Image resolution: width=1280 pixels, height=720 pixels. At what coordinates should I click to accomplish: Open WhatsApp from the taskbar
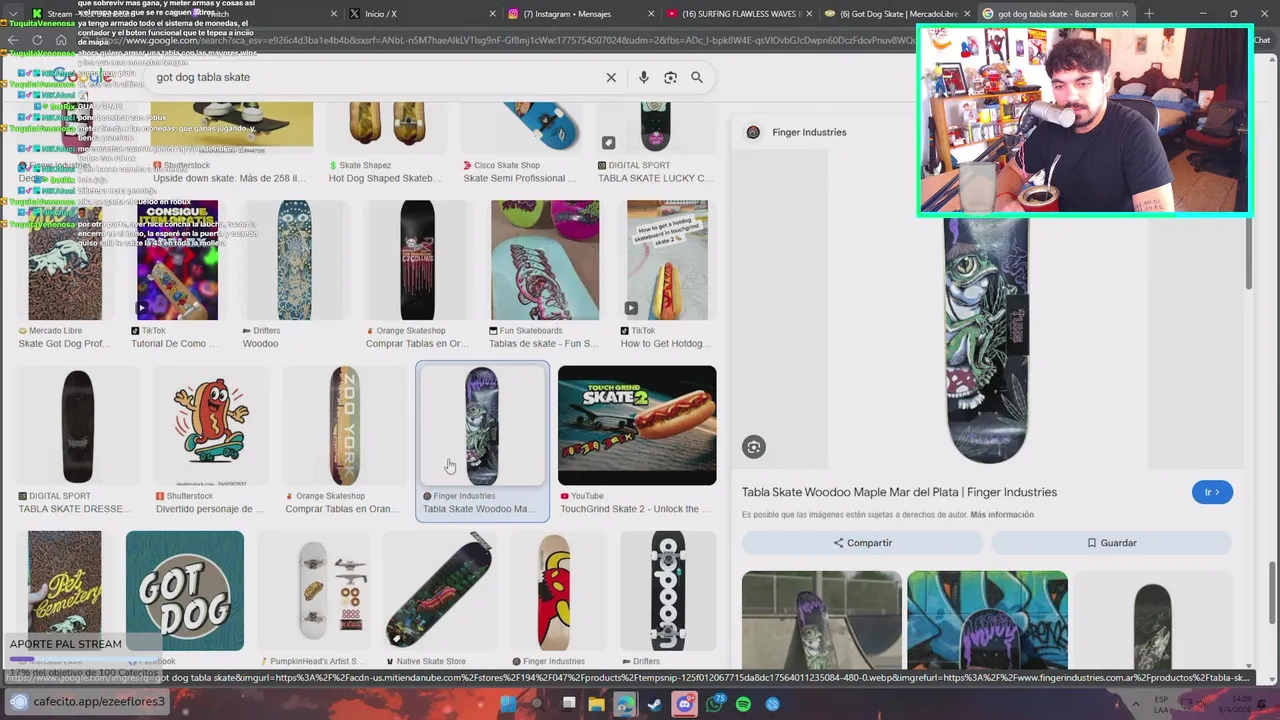(714, 703)
